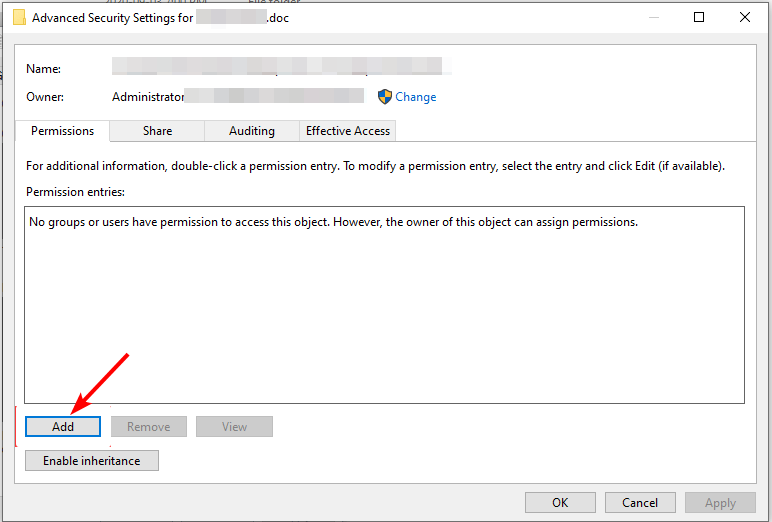Viewport: 772px width, 522px height.
Task: Click the folder icon in title bar
Action: [x=19, y=18]
